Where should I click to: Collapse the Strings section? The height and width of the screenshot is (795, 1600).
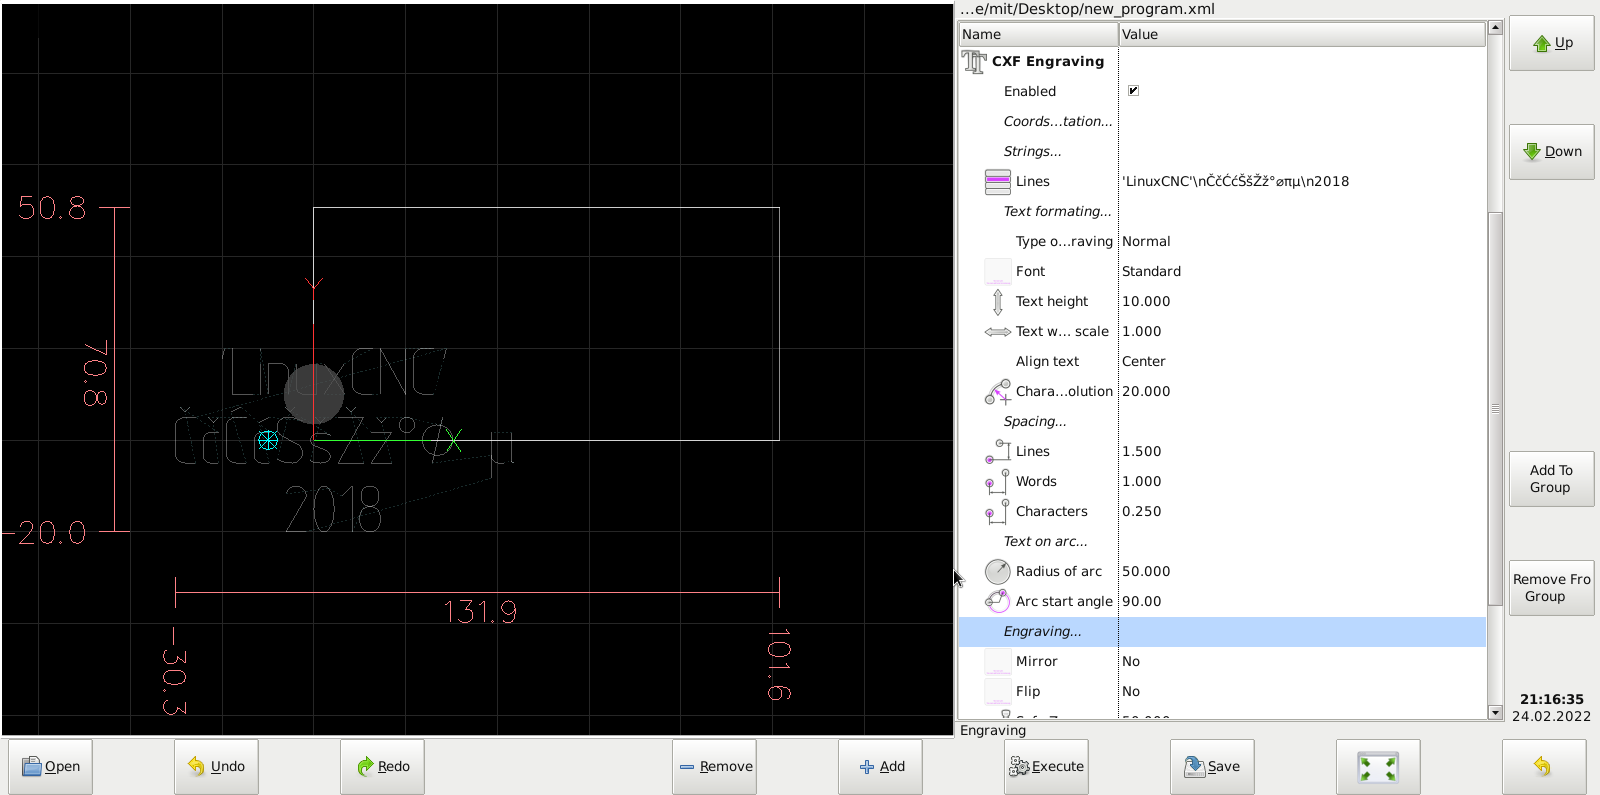(1032, 151)
